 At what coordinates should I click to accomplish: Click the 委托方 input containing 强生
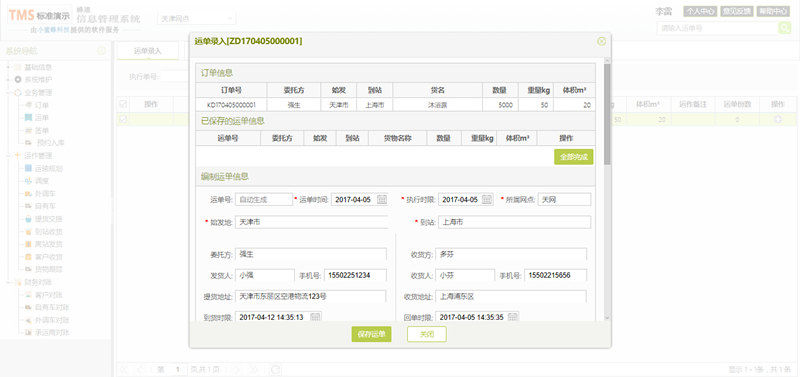click(311, 254)
